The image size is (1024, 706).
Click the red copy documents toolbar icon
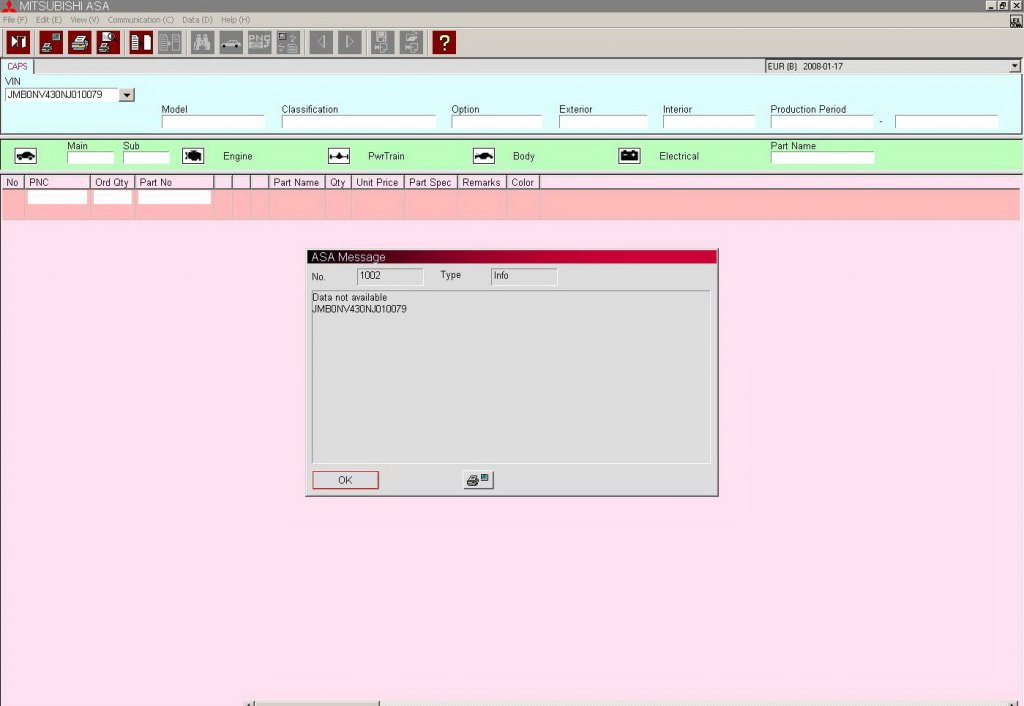point(141,42)
